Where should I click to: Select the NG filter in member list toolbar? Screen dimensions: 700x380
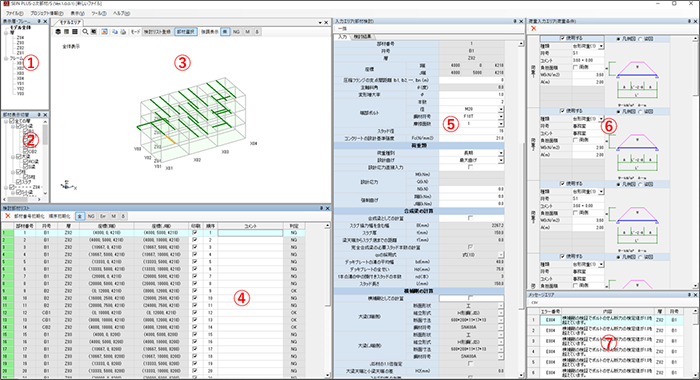(91, 216)
